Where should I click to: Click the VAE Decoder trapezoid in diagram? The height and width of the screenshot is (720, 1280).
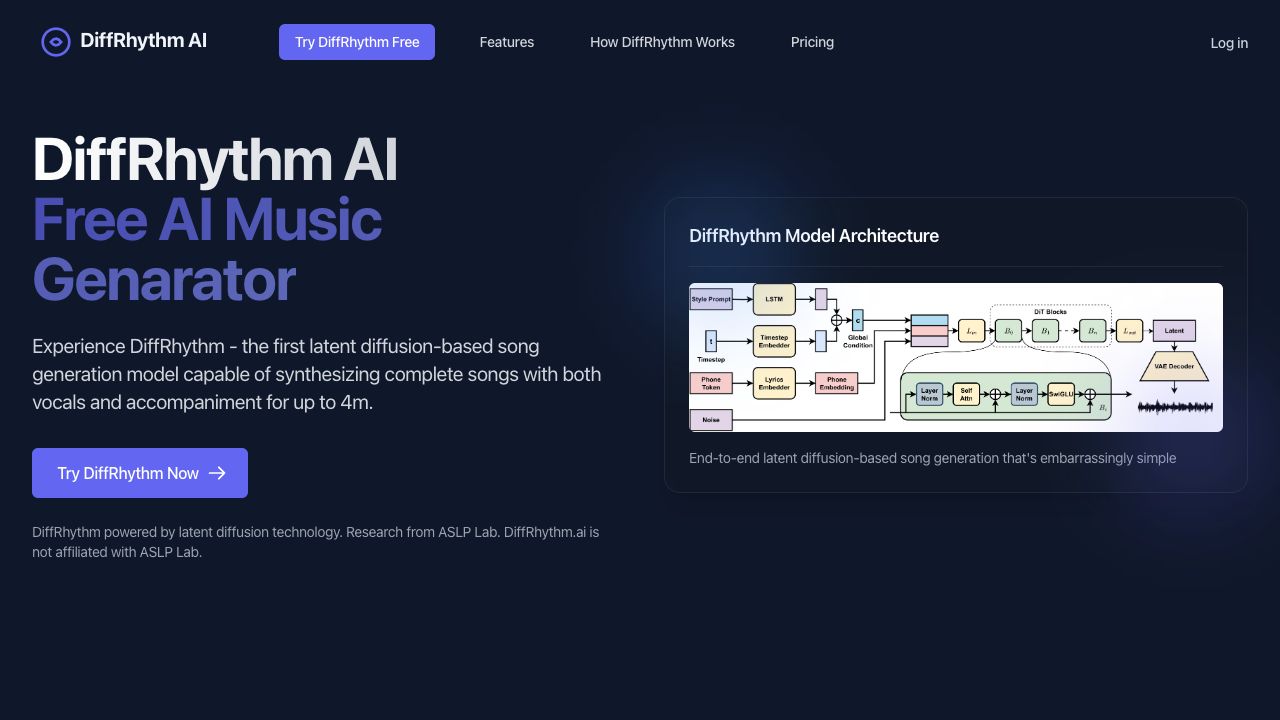[1174, 366]
